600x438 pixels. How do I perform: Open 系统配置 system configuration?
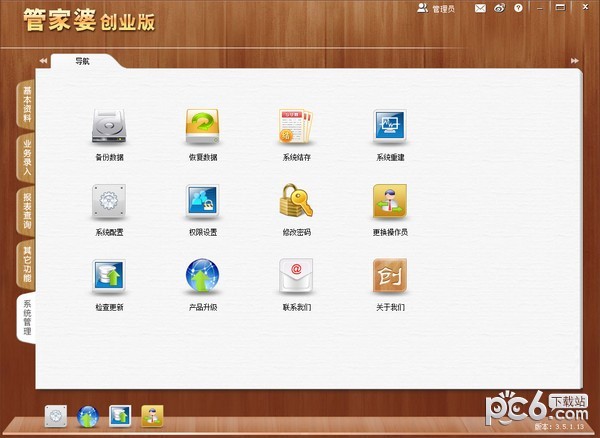tap(109, 202)
